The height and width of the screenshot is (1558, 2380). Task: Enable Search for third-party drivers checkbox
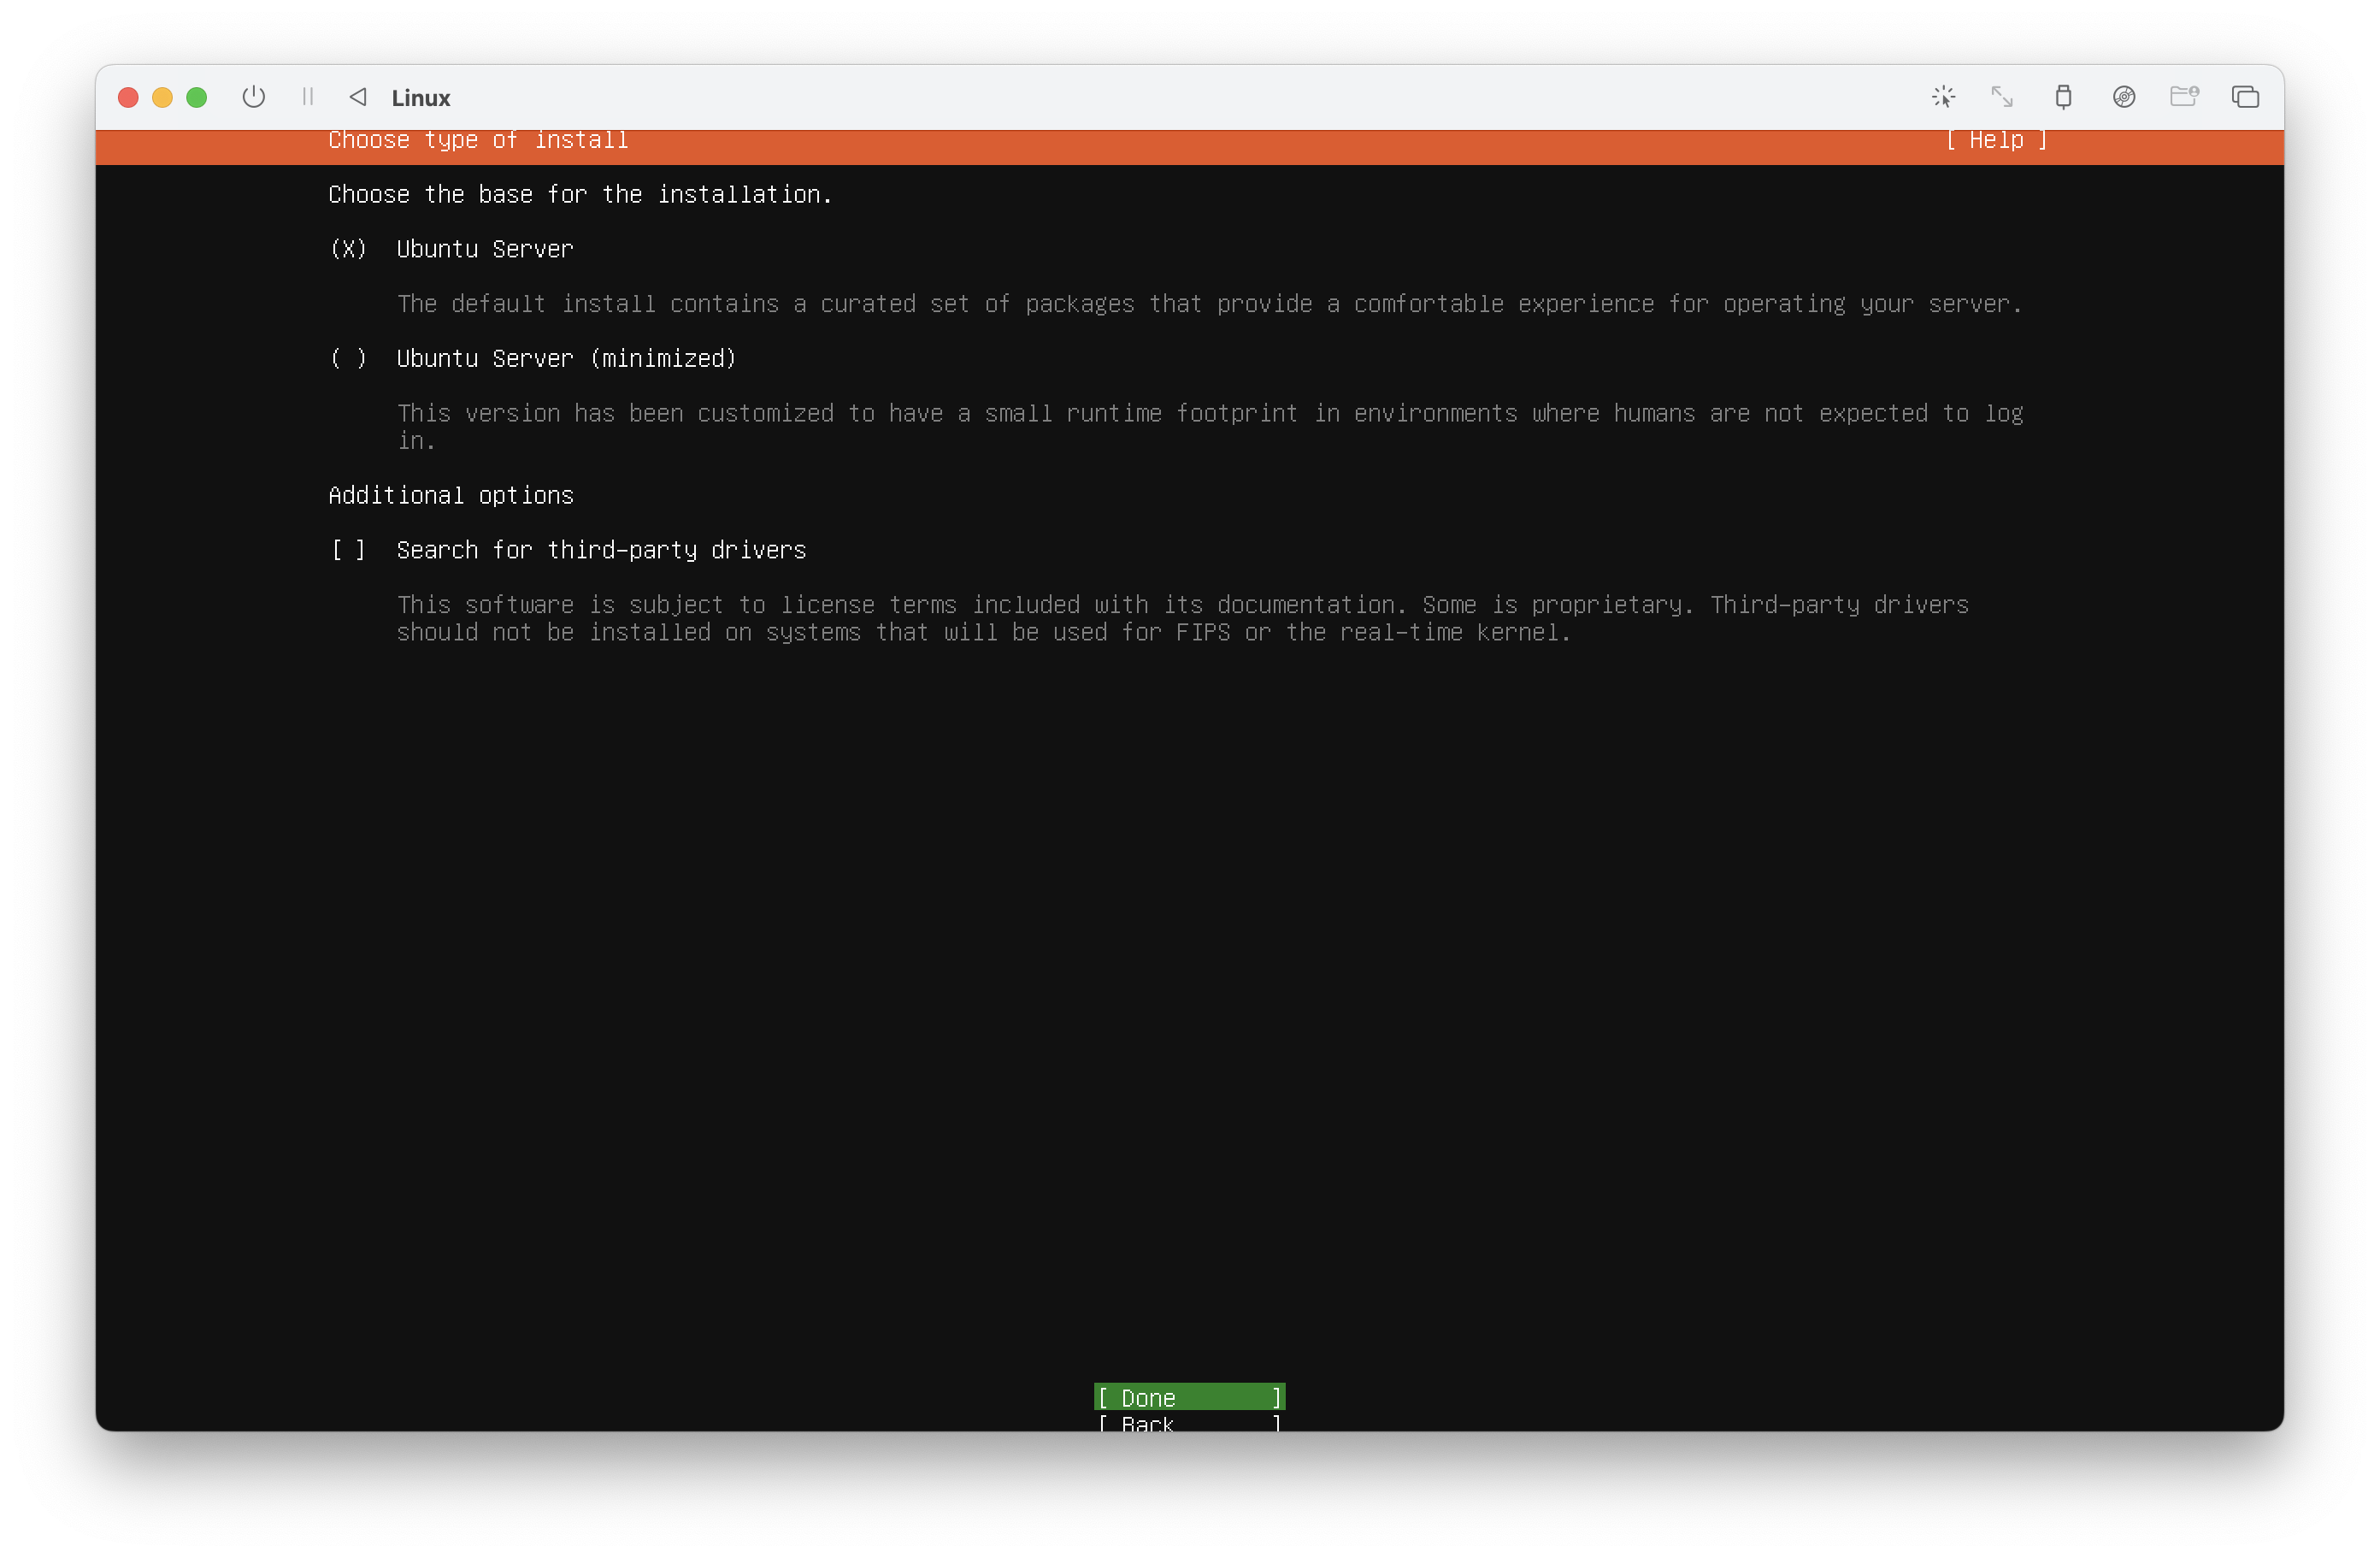(x=348, y=550)
